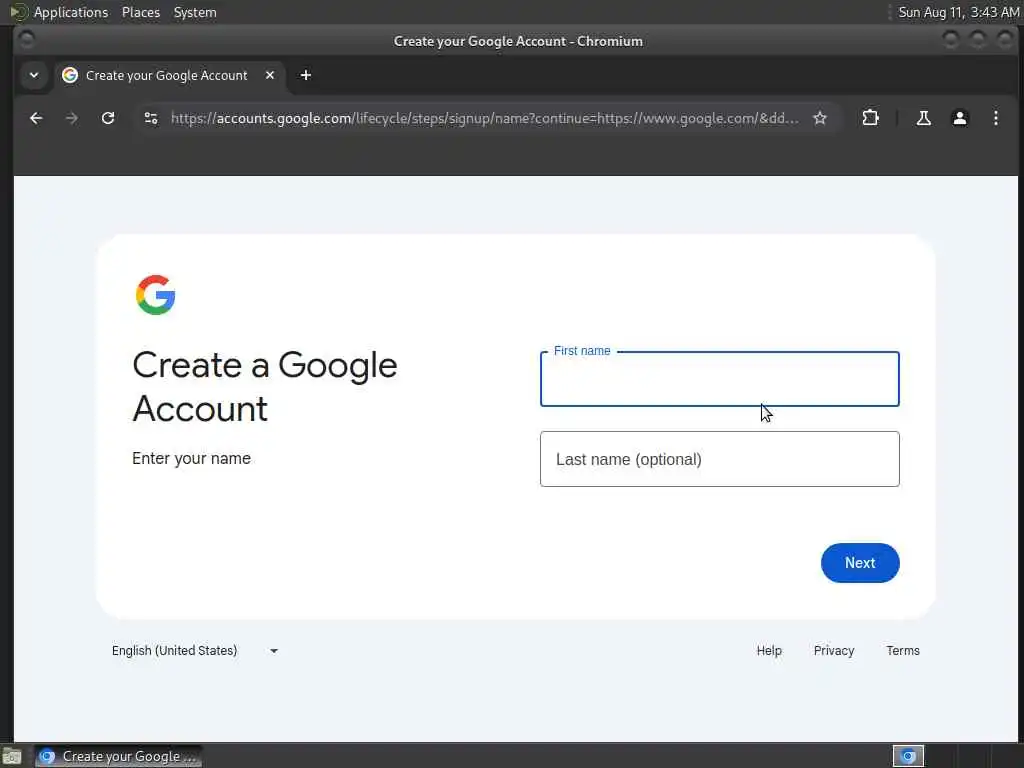Click the clock showing Sun Aug 11
1024x768 pixels.
958,12
